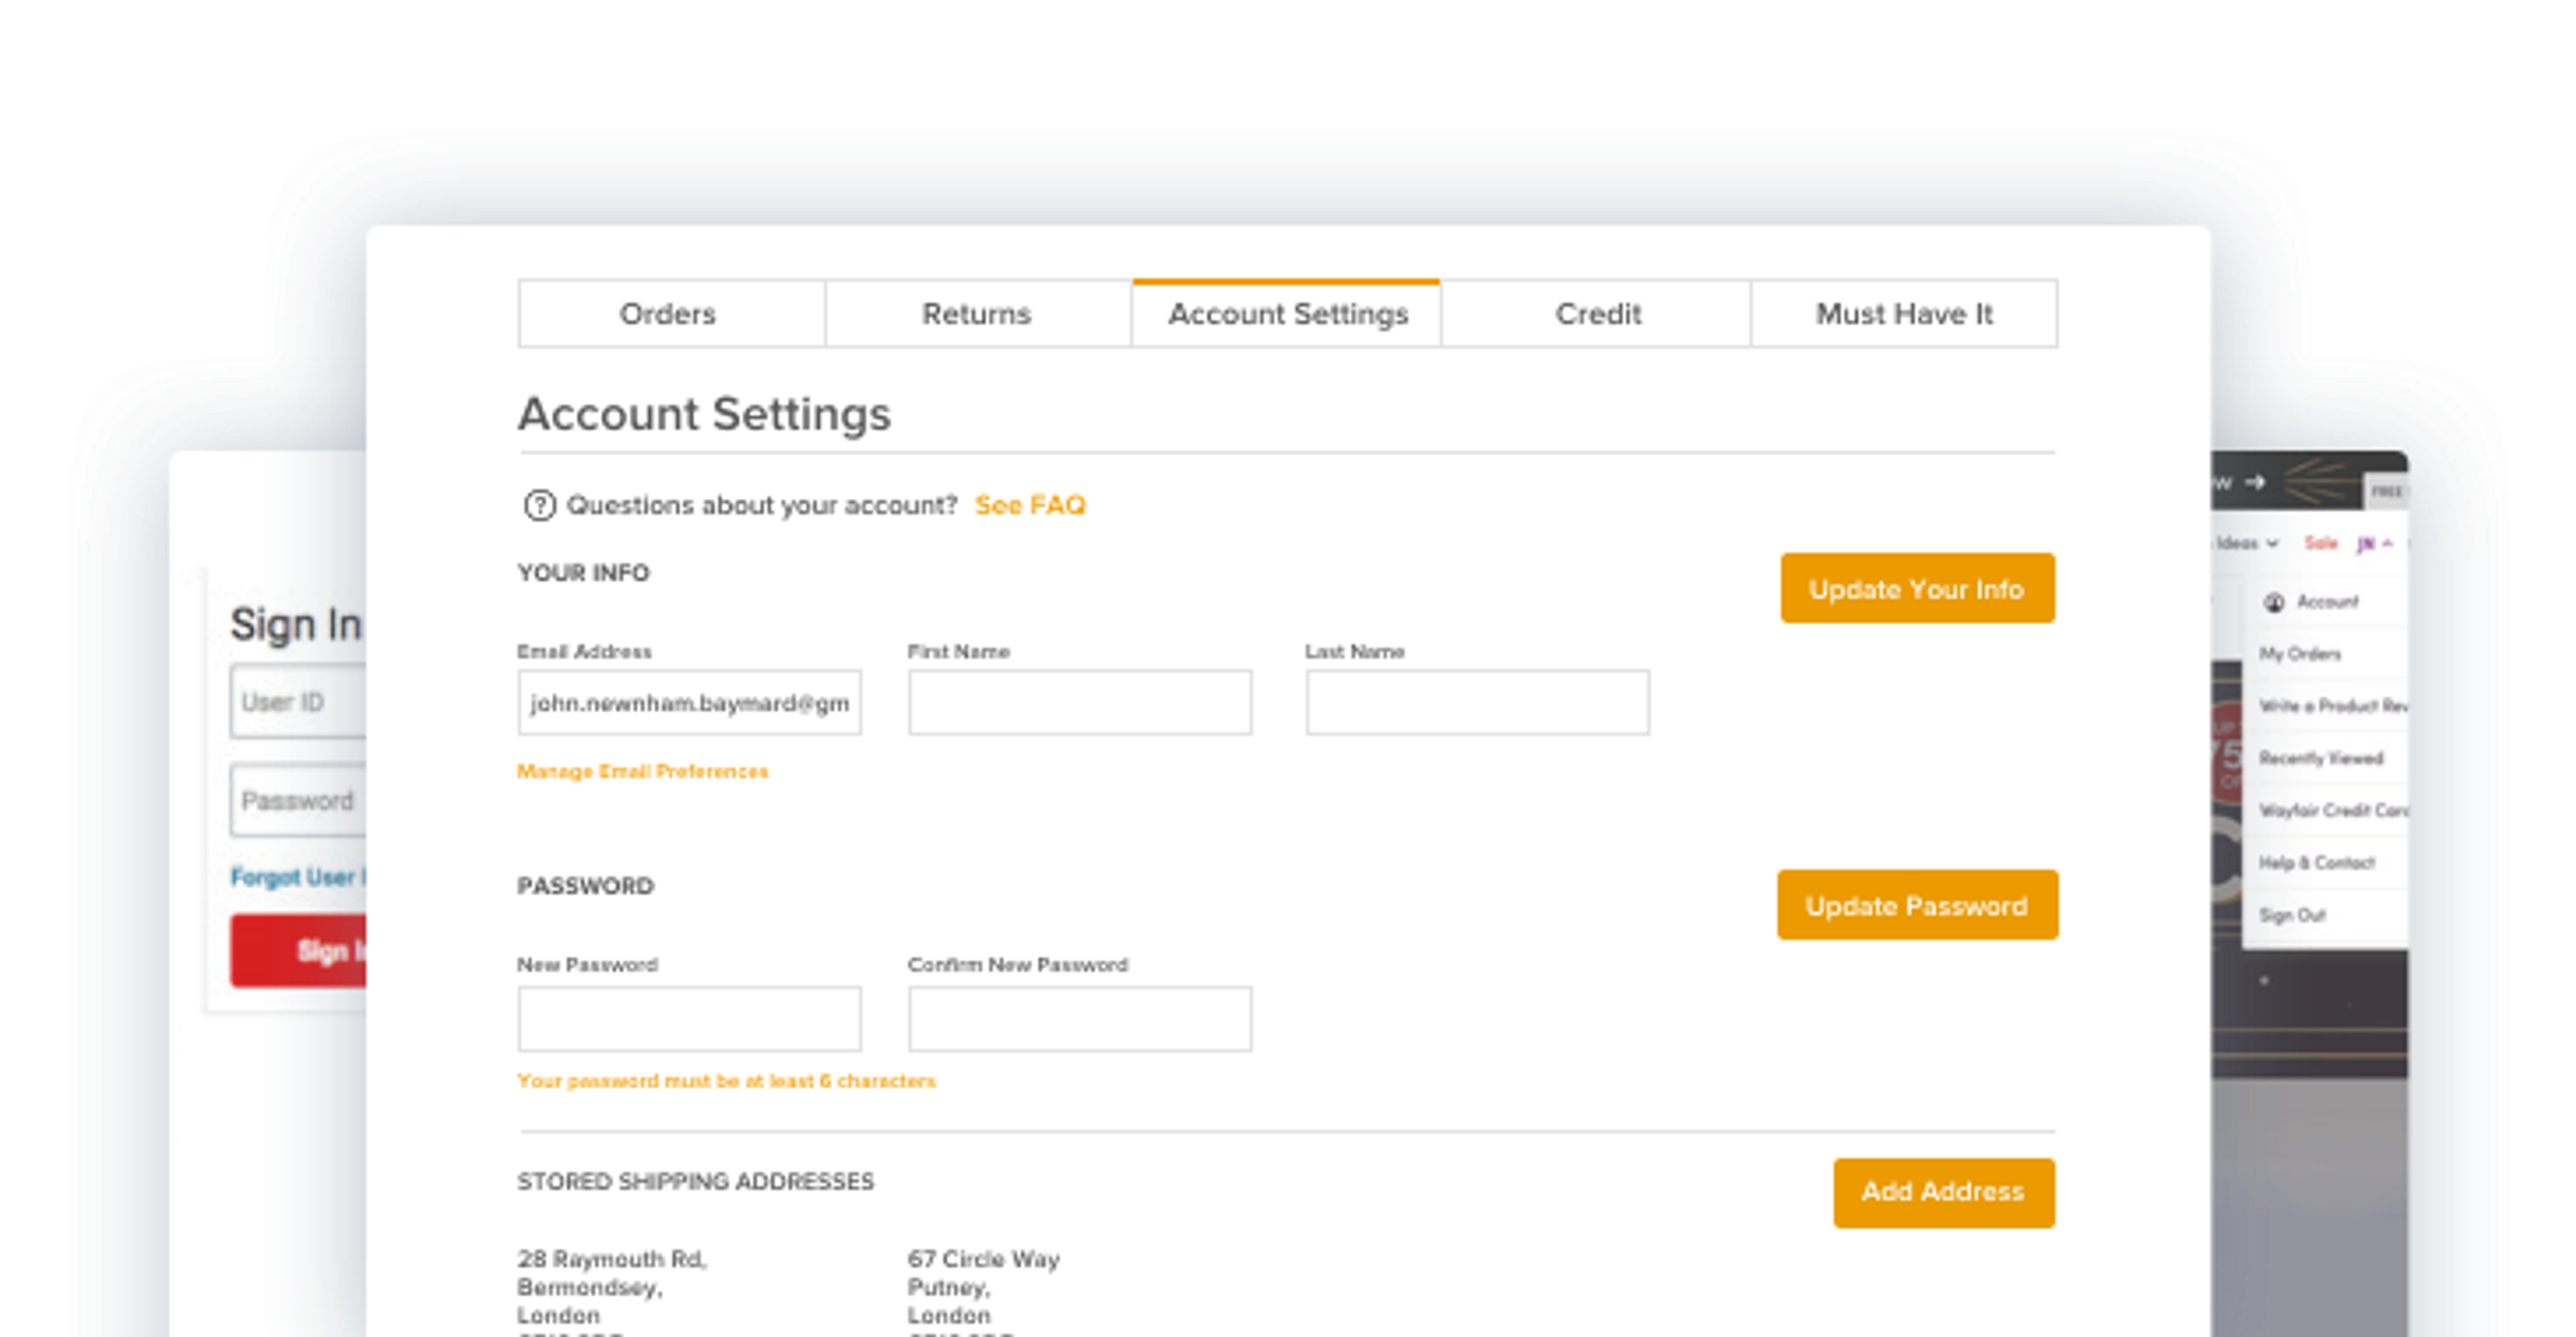Image resolution: width=2576 pixels, height=1337 pixels.
Task: Click the YOUR INFO section heading
Action: pyautogui.click(x=583, y=573)
